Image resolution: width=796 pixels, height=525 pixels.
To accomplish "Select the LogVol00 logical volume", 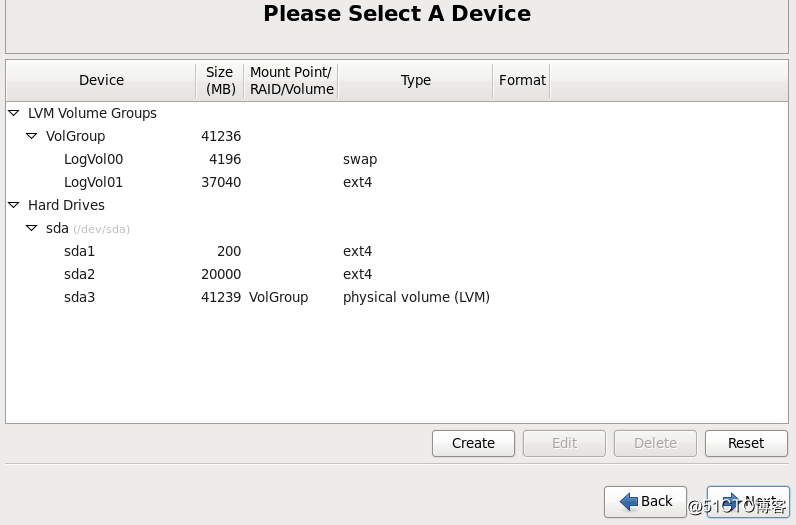I will [397, 159].
